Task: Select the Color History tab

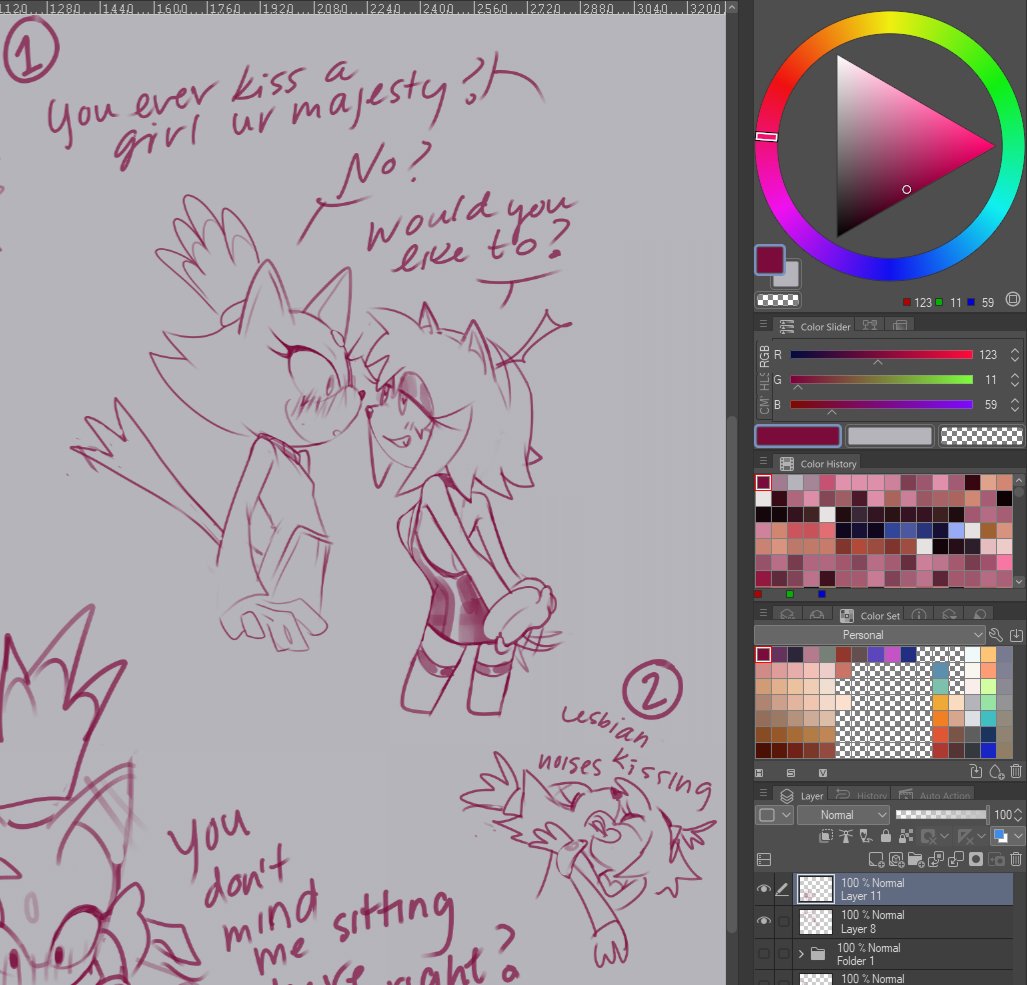Action: (818, 463)
